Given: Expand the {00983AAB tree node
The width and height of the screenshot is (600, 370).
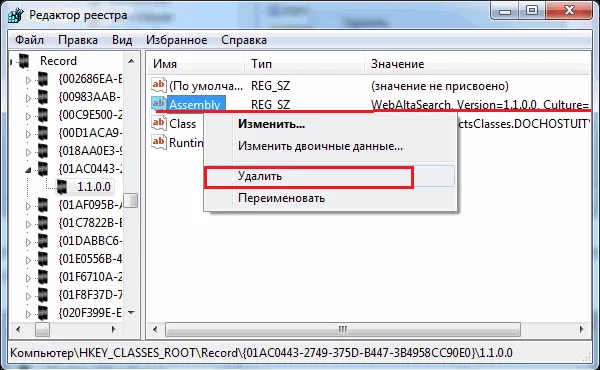Looking at the screenshot, I should click(x=28, y=98).
